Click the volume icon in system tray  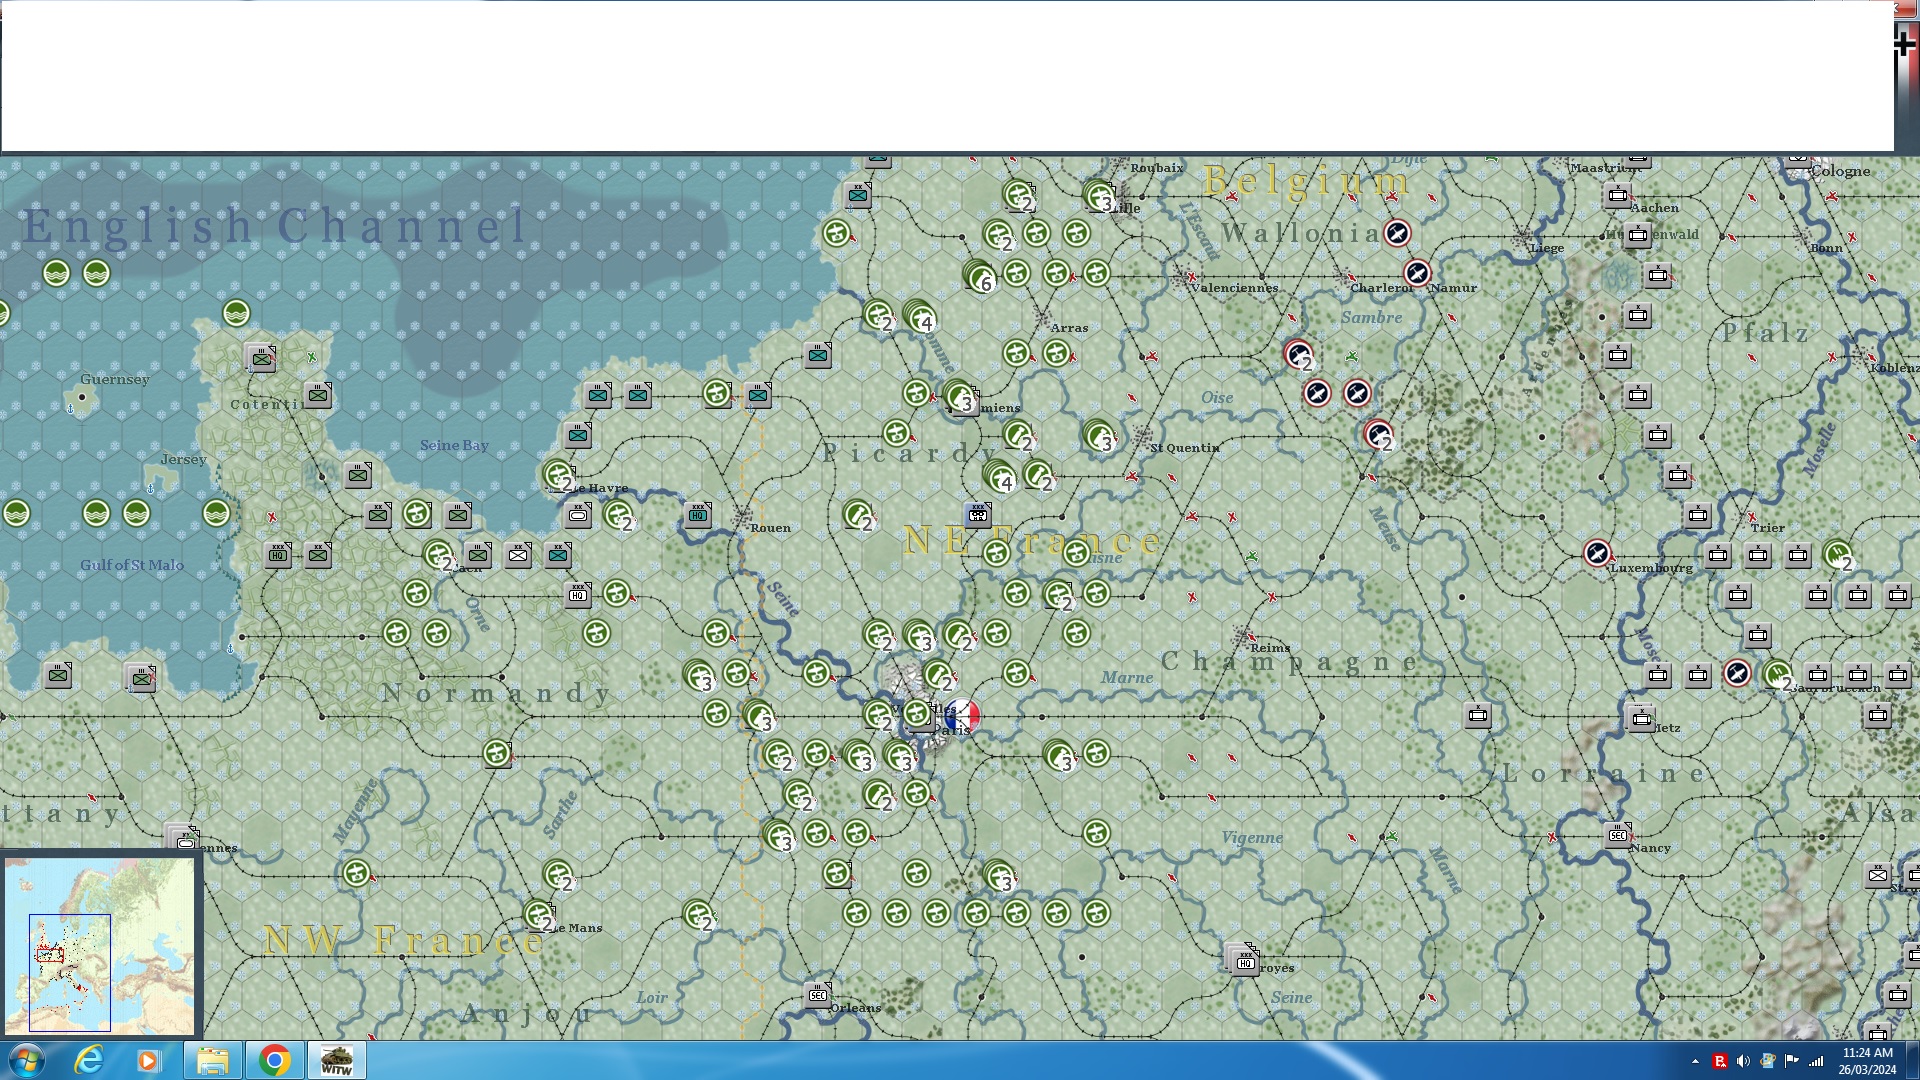click(x=1743, y=1061)
